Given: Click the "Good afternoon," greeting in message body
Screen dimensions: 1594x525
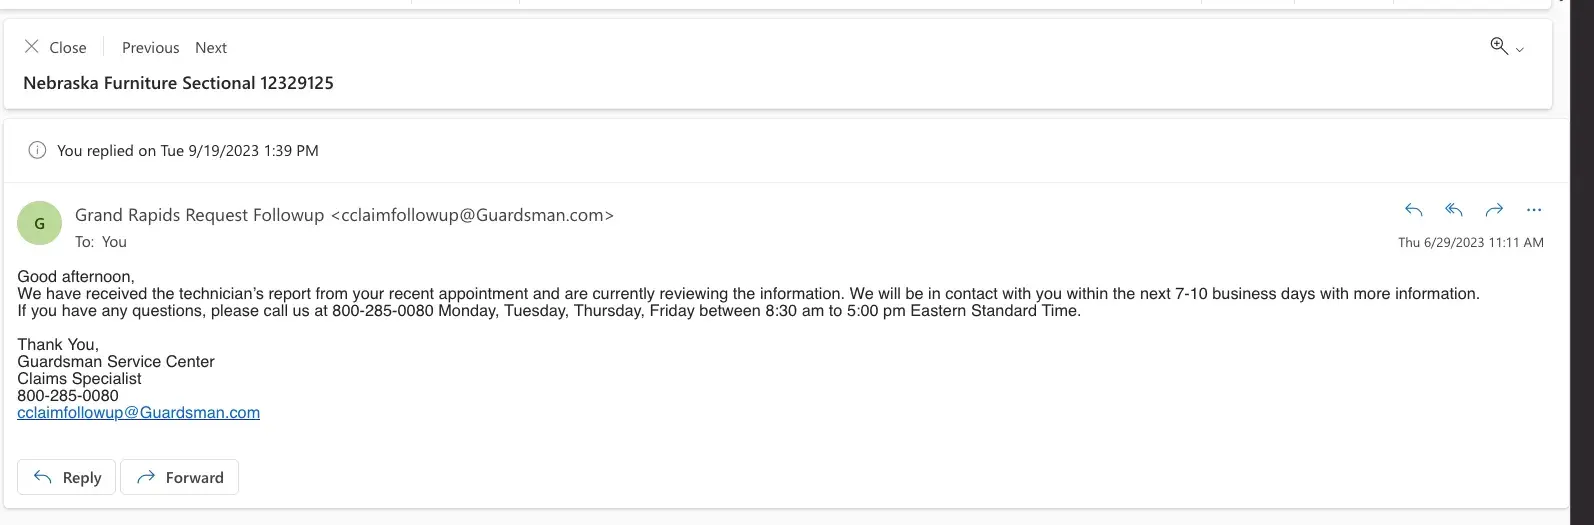Looking at the screenshot, I should tap(76, 277).
